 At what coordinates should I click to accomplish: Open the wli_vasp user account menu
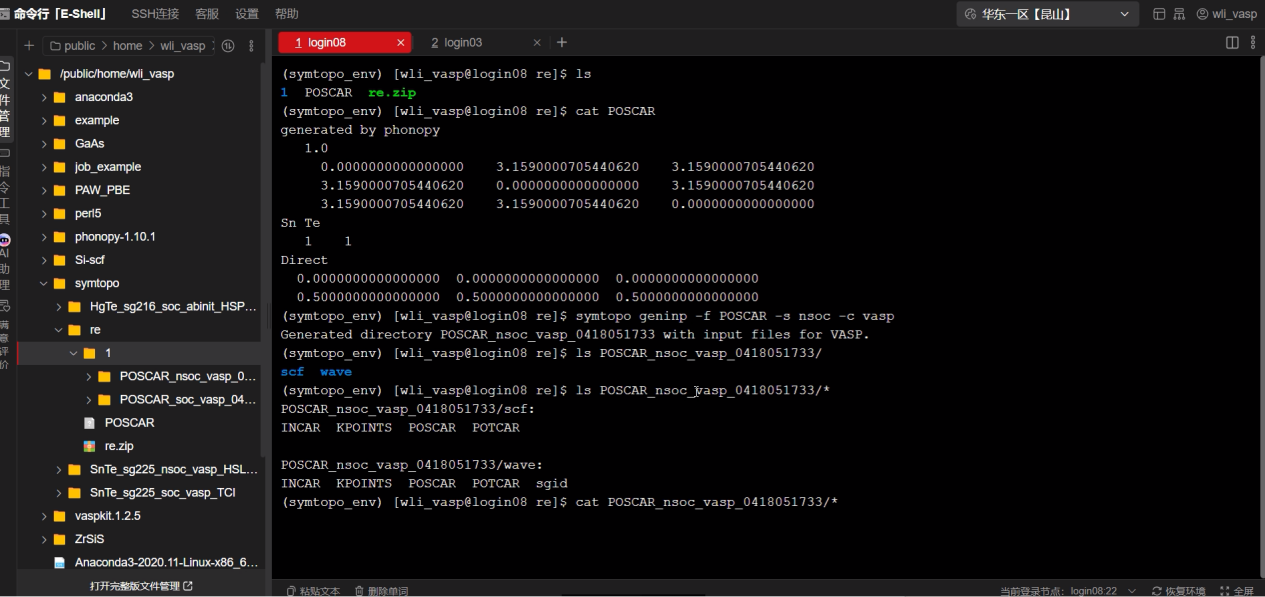[x=1227, y=14]
